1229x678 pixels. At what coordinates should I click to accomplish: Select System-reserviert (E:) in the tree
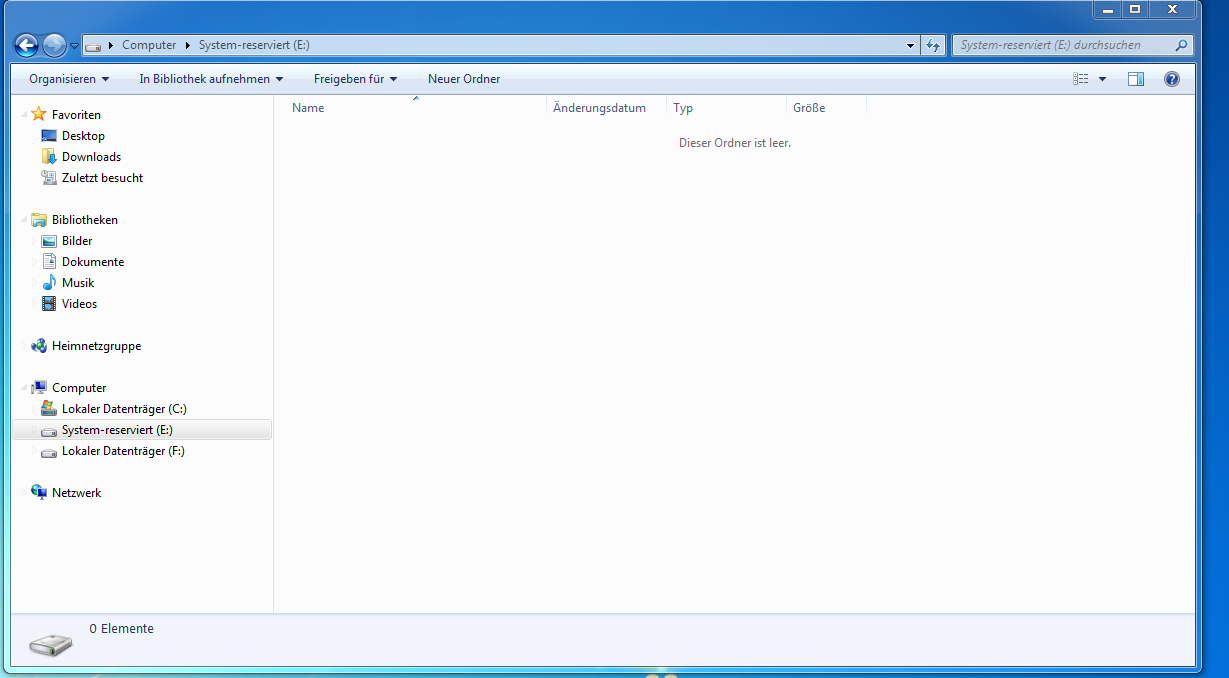(x=117, y=430)
